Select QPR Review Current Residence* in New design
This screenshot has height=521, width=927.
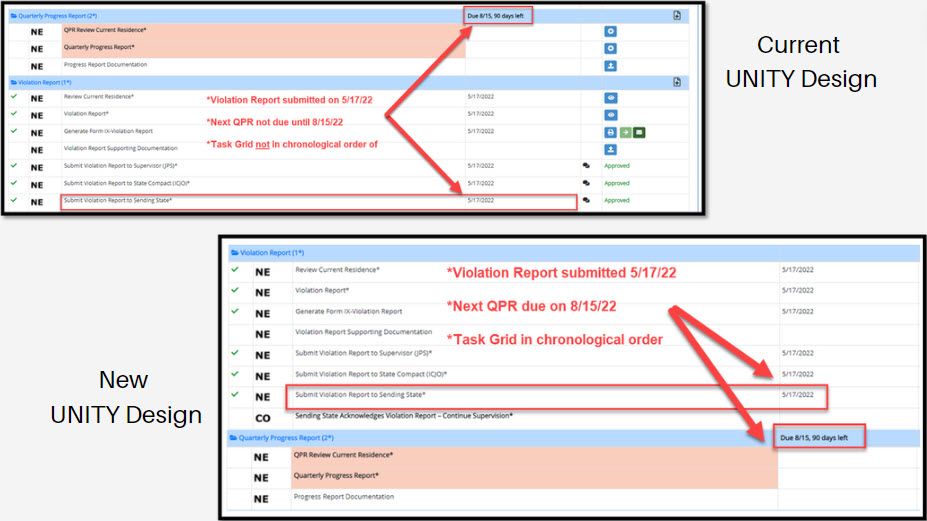(x=343, y=455)
